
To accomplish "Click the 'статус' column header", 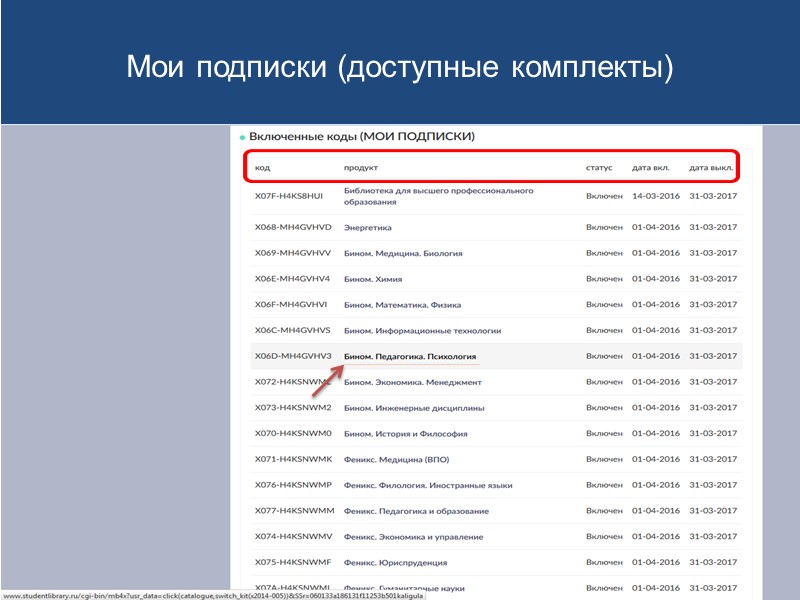I will click(x=599, y=168).
